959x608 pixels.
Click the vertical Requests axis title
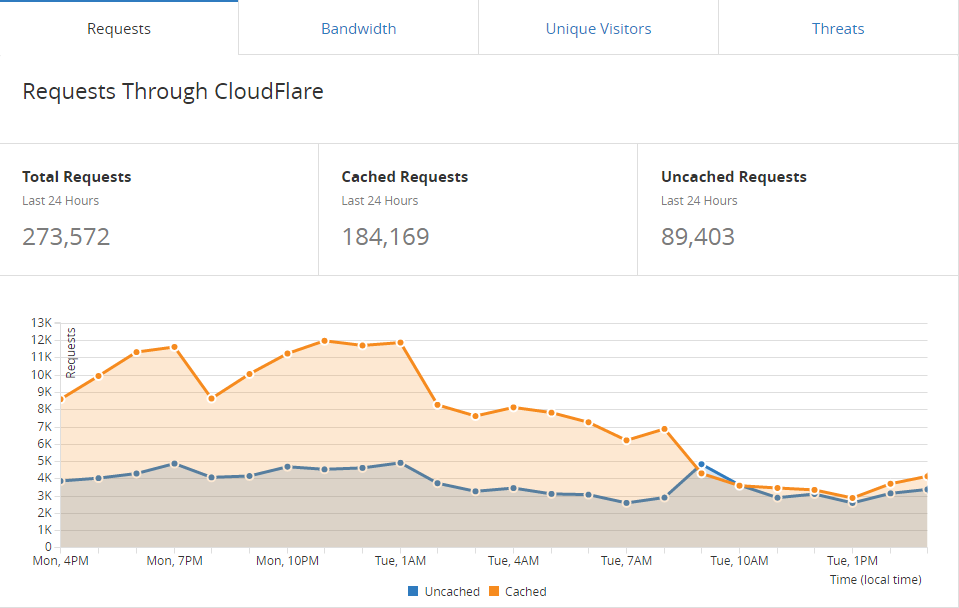71,353
